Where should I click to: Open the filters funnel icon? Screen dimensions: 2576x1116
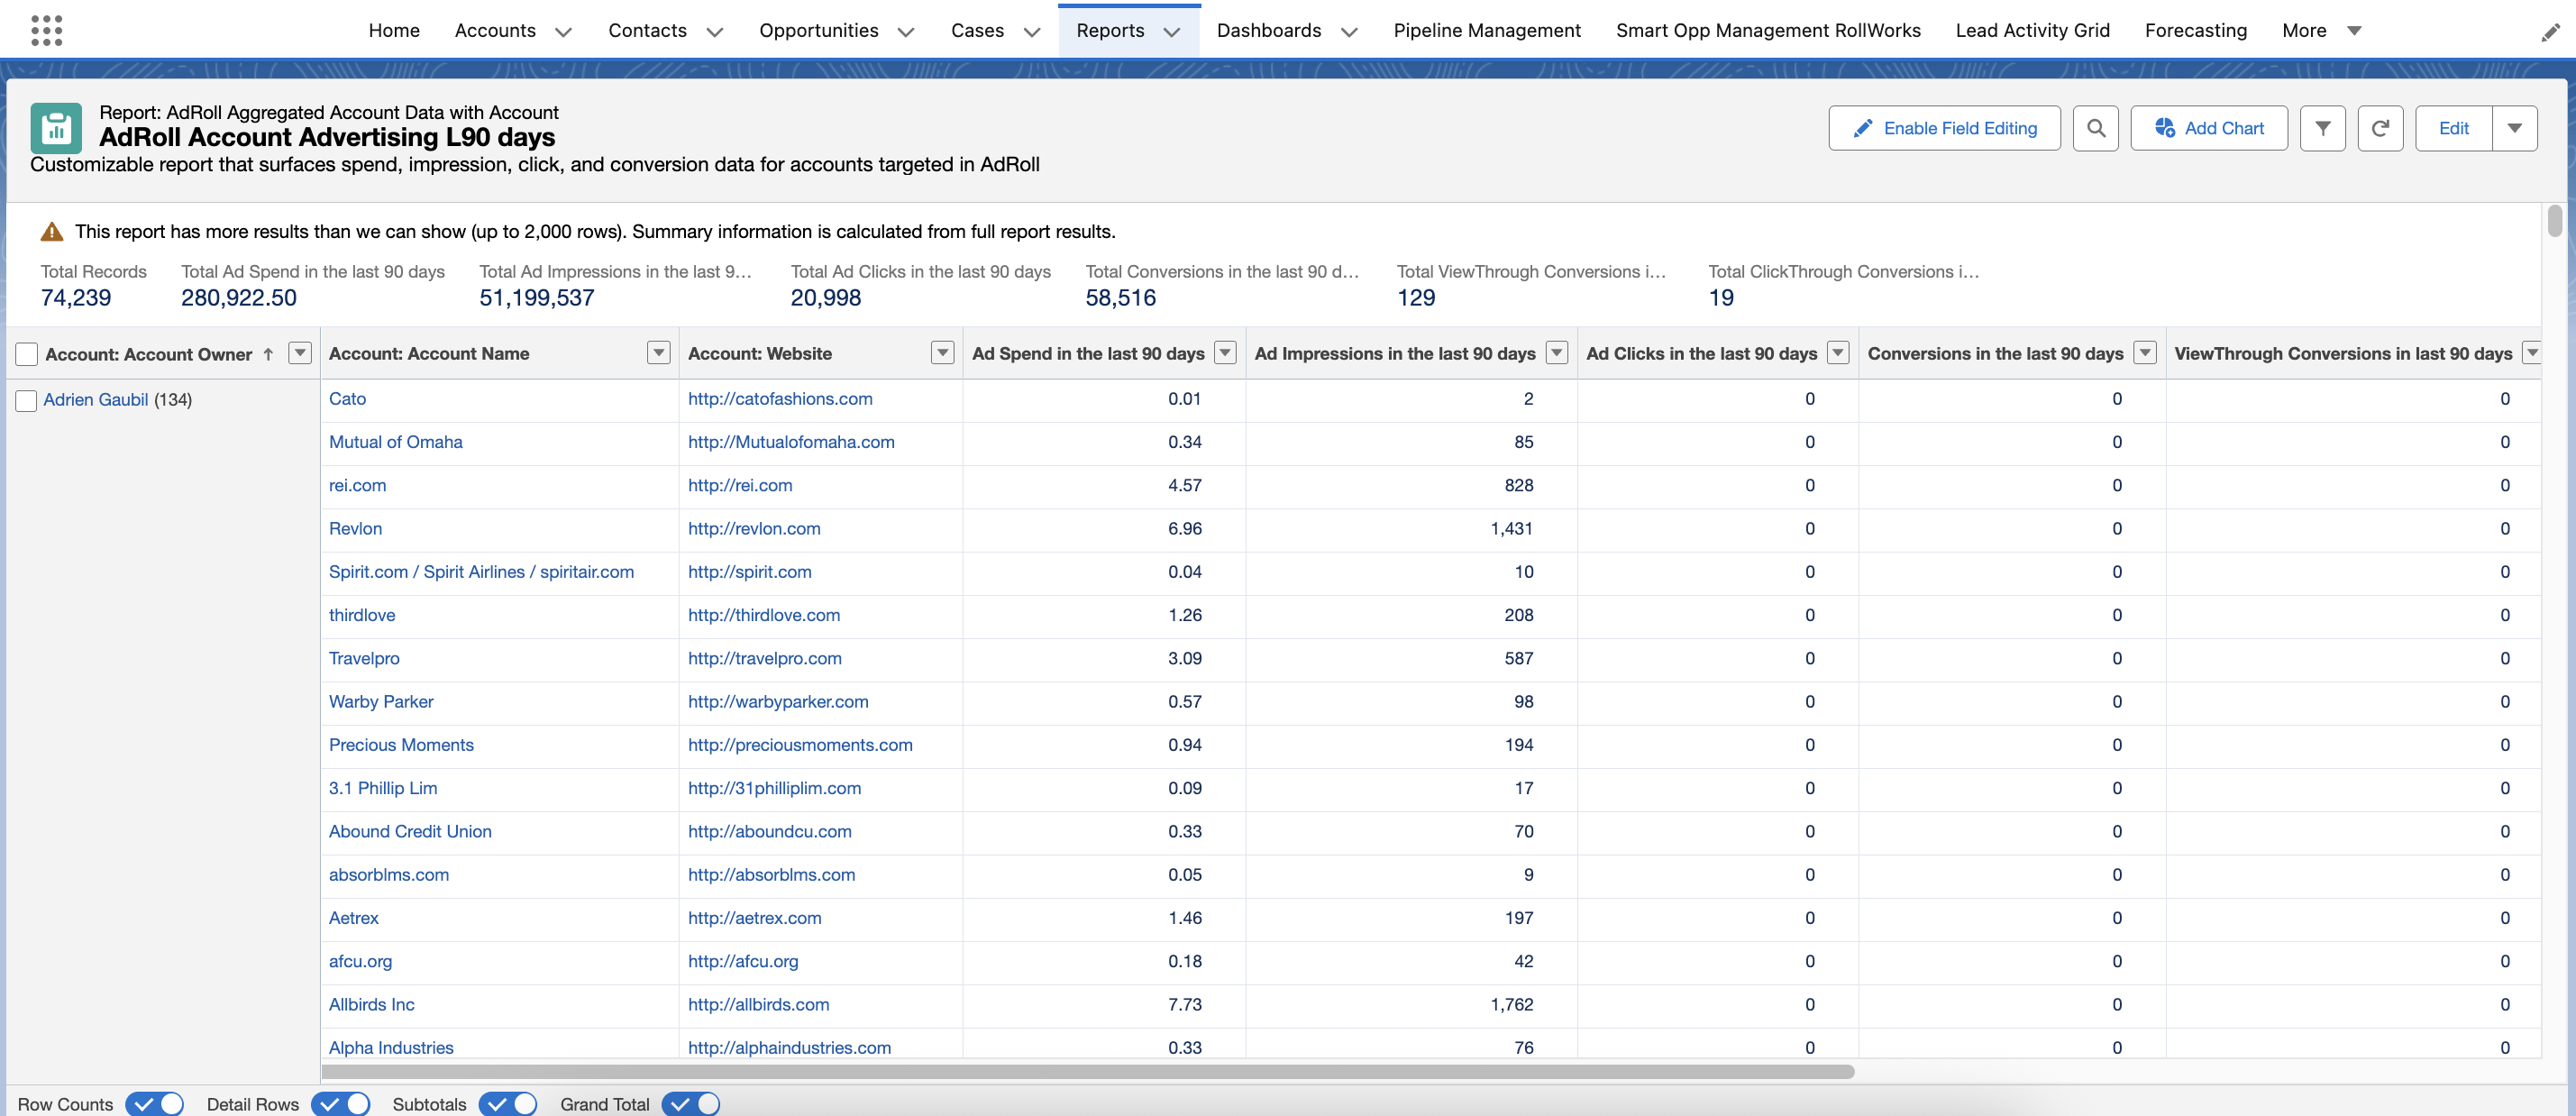[2322, 128]
